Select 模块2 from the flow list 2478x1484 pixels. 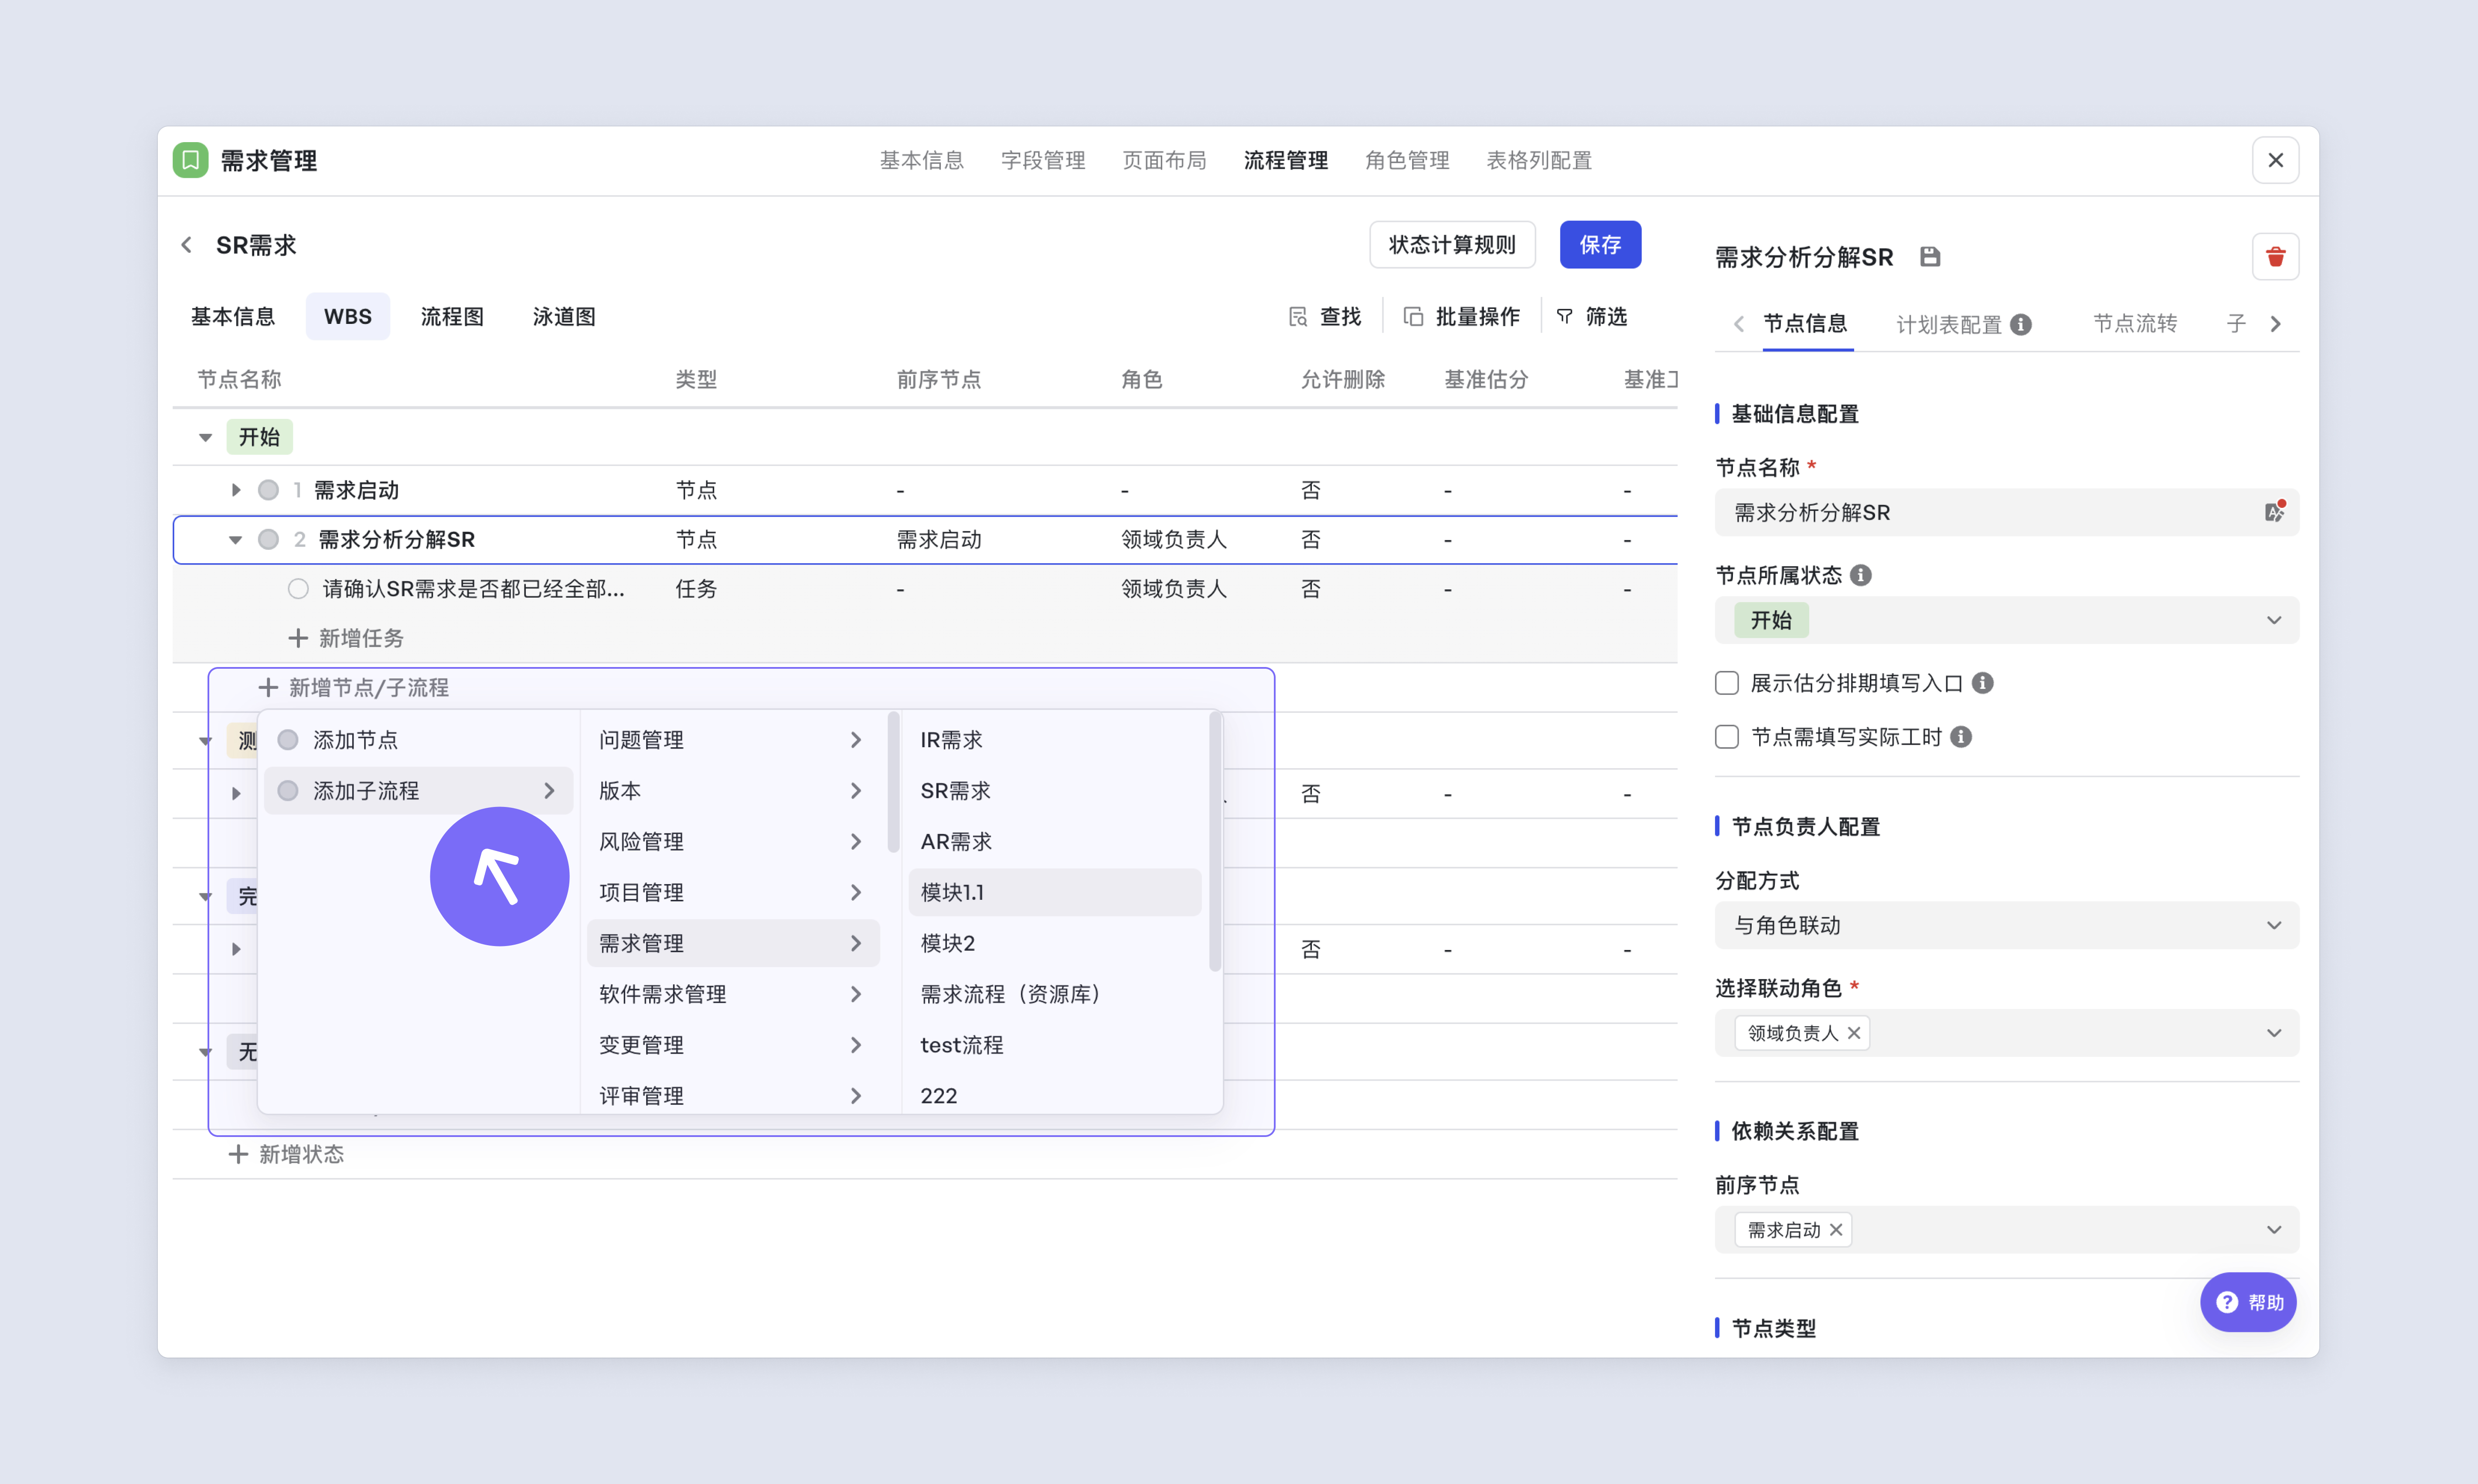tap(1055, 943)
